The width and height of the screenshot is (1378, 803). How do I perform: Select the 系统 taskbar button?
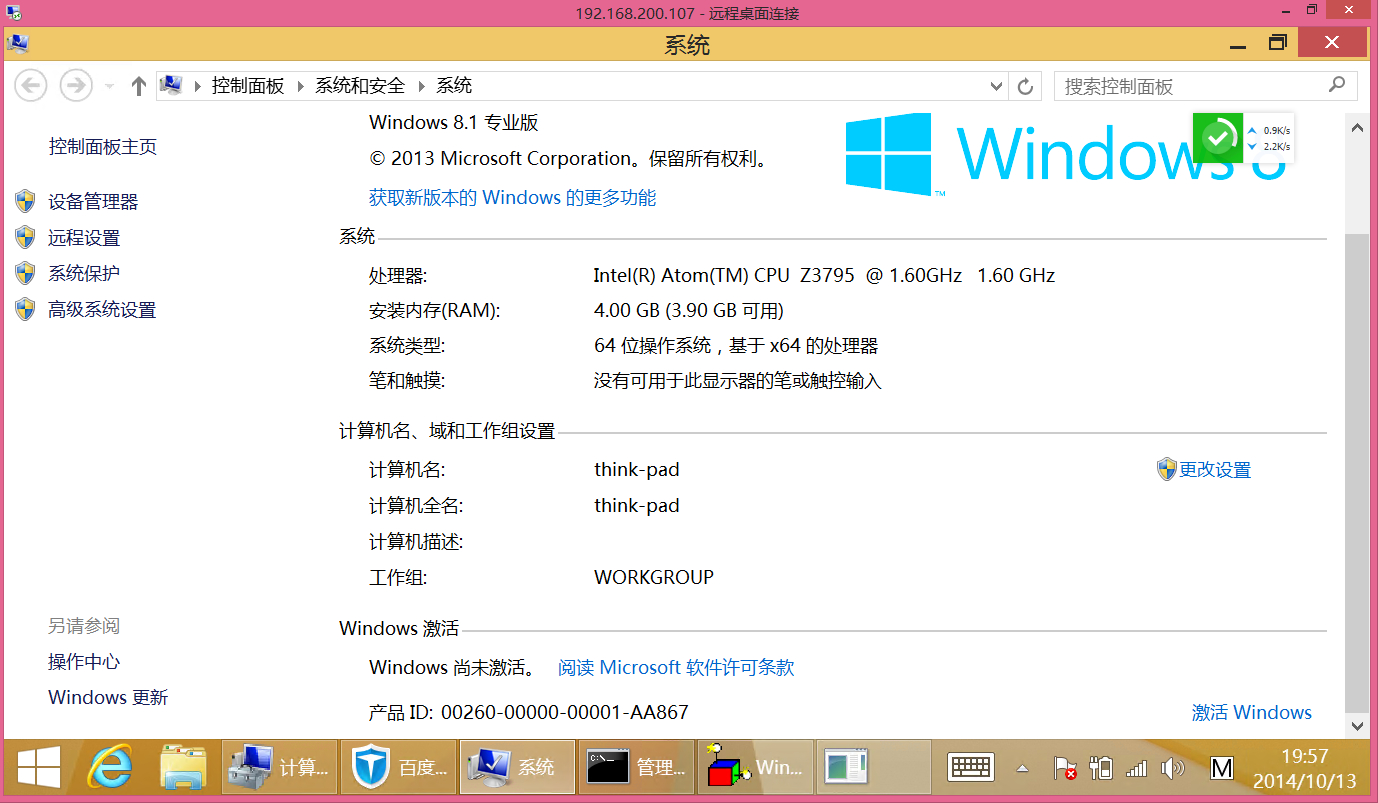[x=517, y=768]
